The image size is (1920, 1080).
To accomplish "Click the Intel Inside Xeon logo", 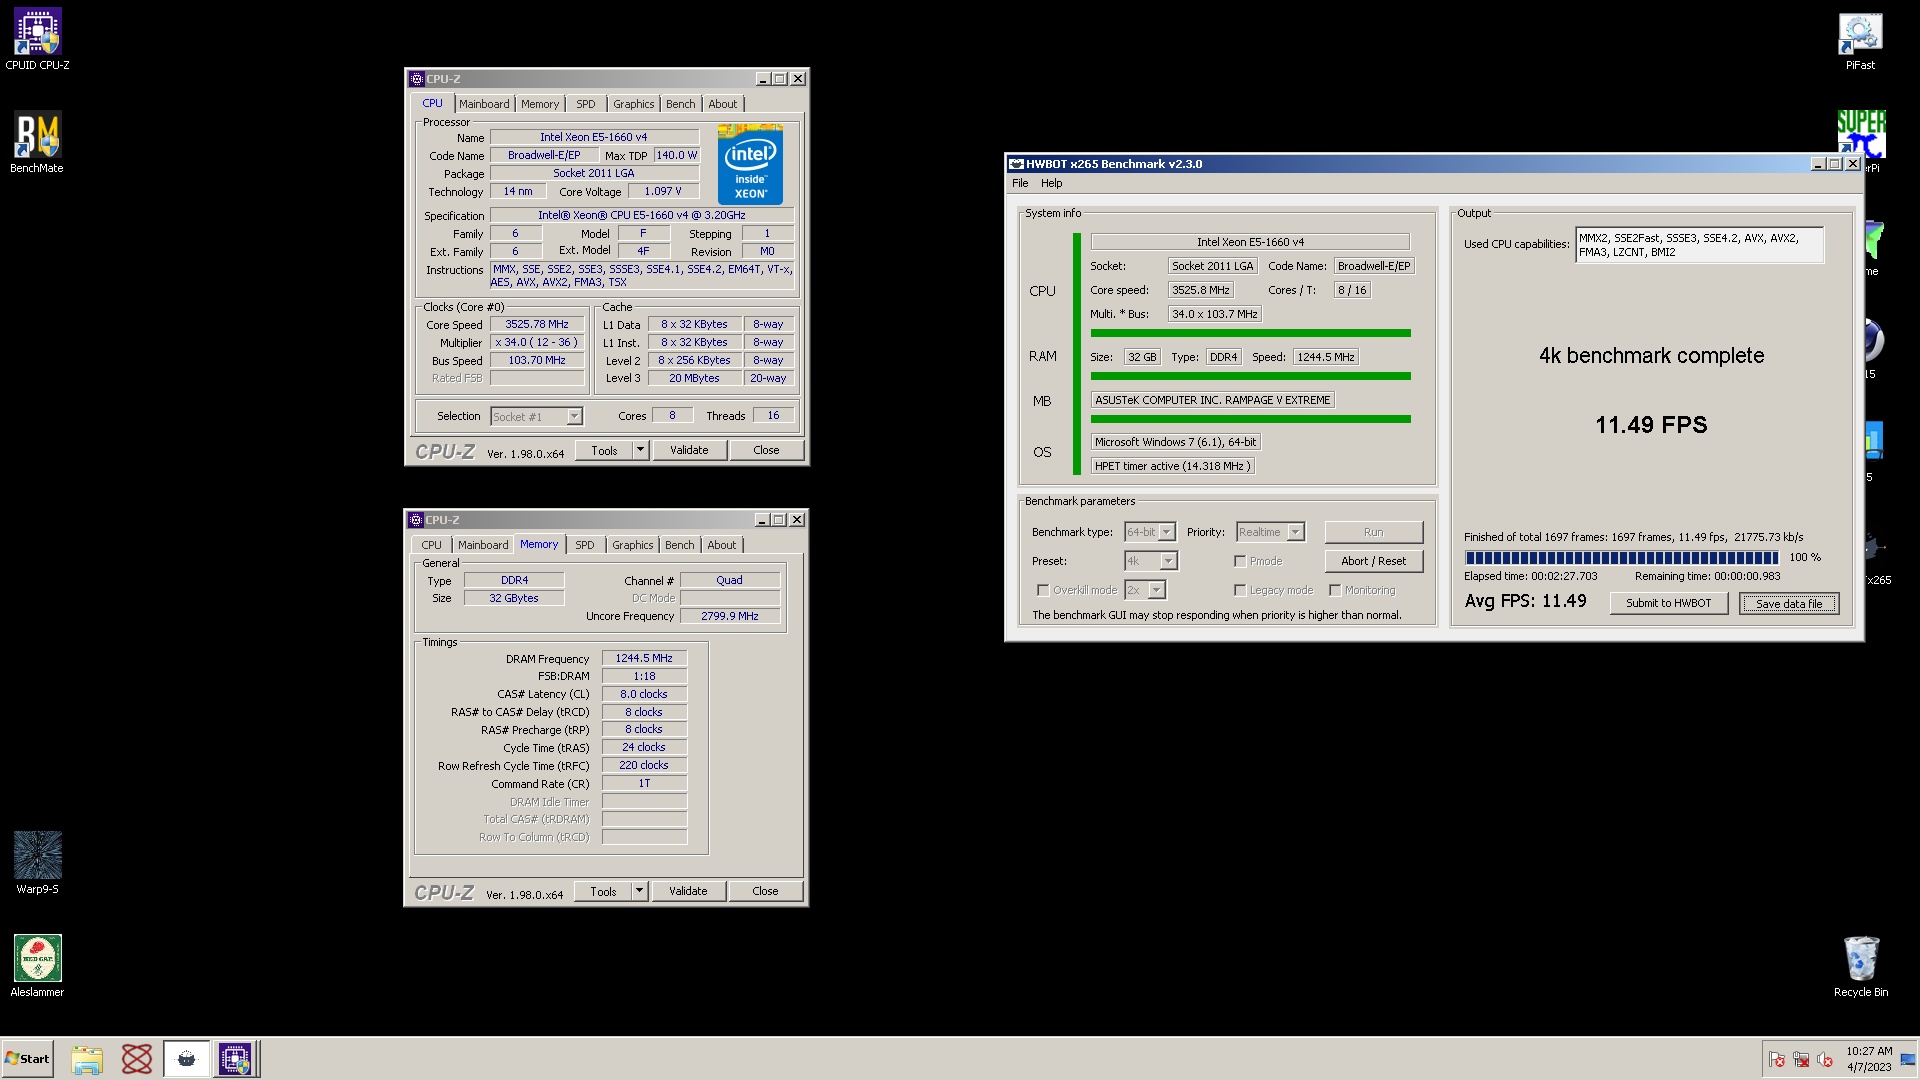I will click(750, 165).
